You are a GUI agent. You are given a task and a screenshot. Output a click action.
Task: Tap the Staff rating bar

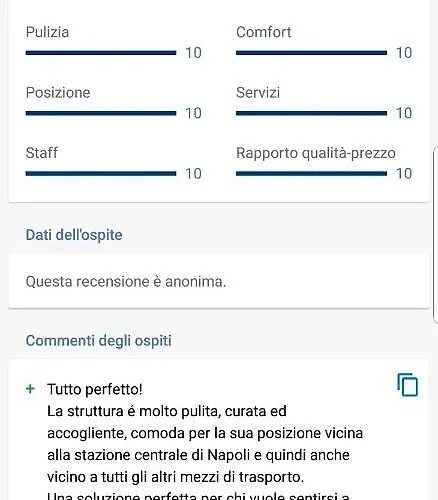tap(101, 173)
